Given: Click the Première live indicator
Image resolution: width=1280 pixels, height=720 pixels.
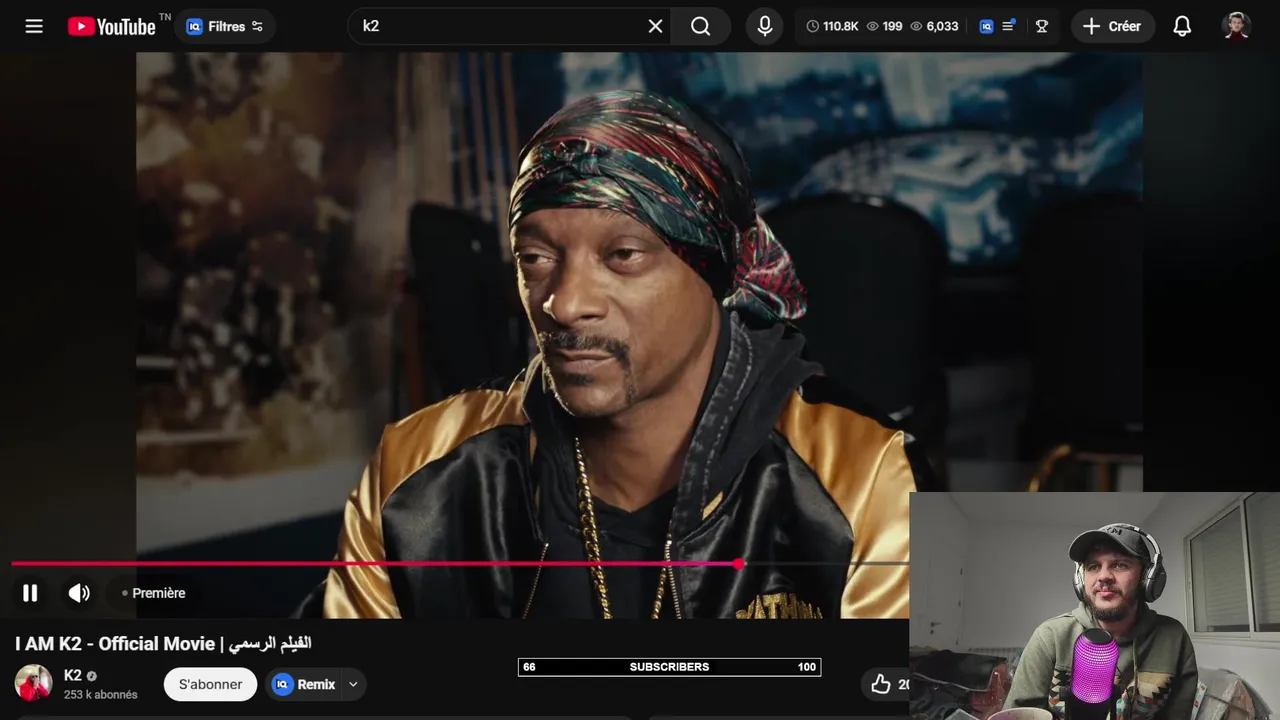Looking at the screenshot, I should coord(154,593).
